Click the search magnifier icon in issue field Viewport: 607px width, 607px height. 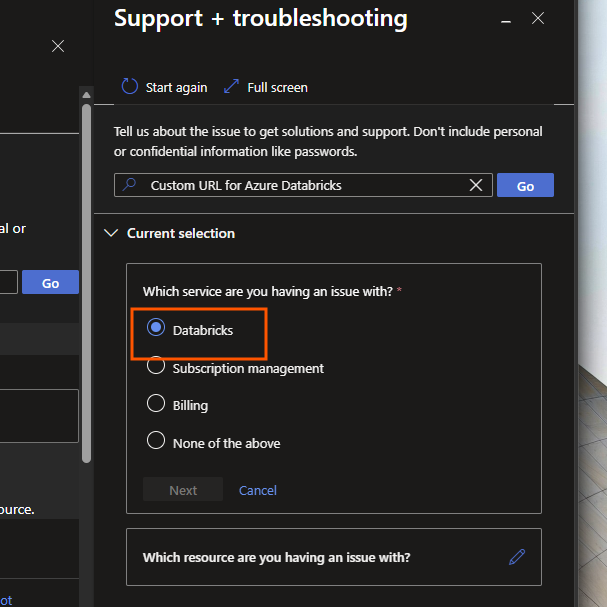[129, 184]
